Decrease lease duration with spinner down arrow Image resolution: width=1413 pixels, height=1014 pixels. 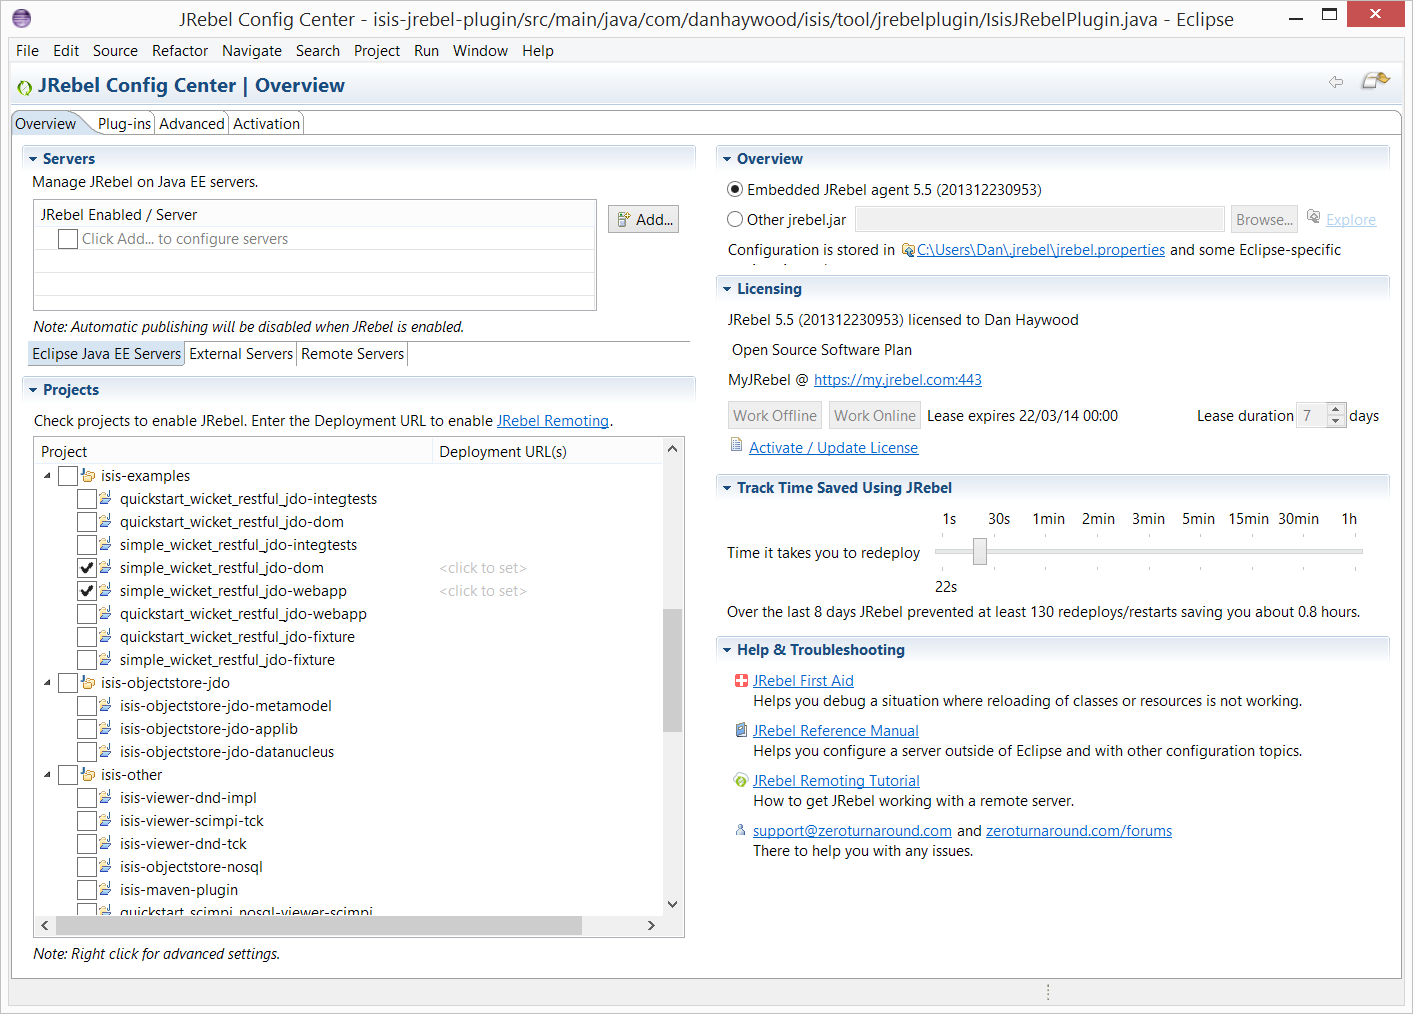pos(1336,422)
